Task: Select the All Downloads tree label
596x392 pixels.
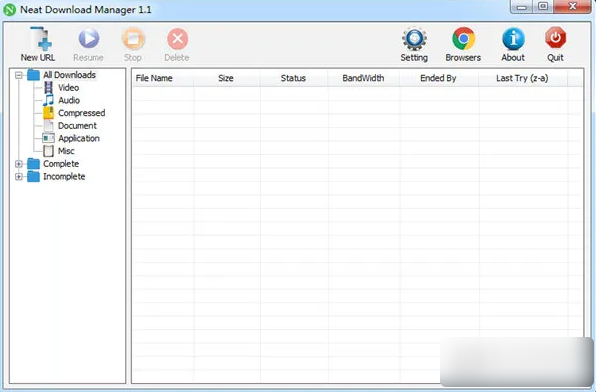Action: click(x=69, y=75)
